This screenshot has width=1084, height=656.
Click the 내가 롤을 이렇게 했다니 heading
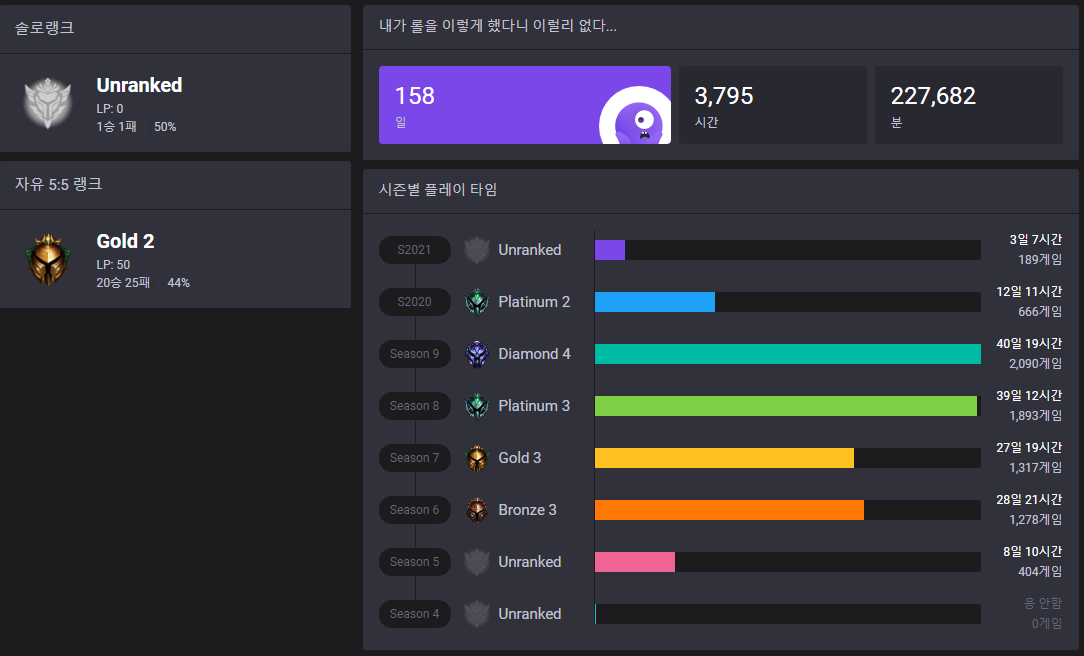[x=498, y=26]
